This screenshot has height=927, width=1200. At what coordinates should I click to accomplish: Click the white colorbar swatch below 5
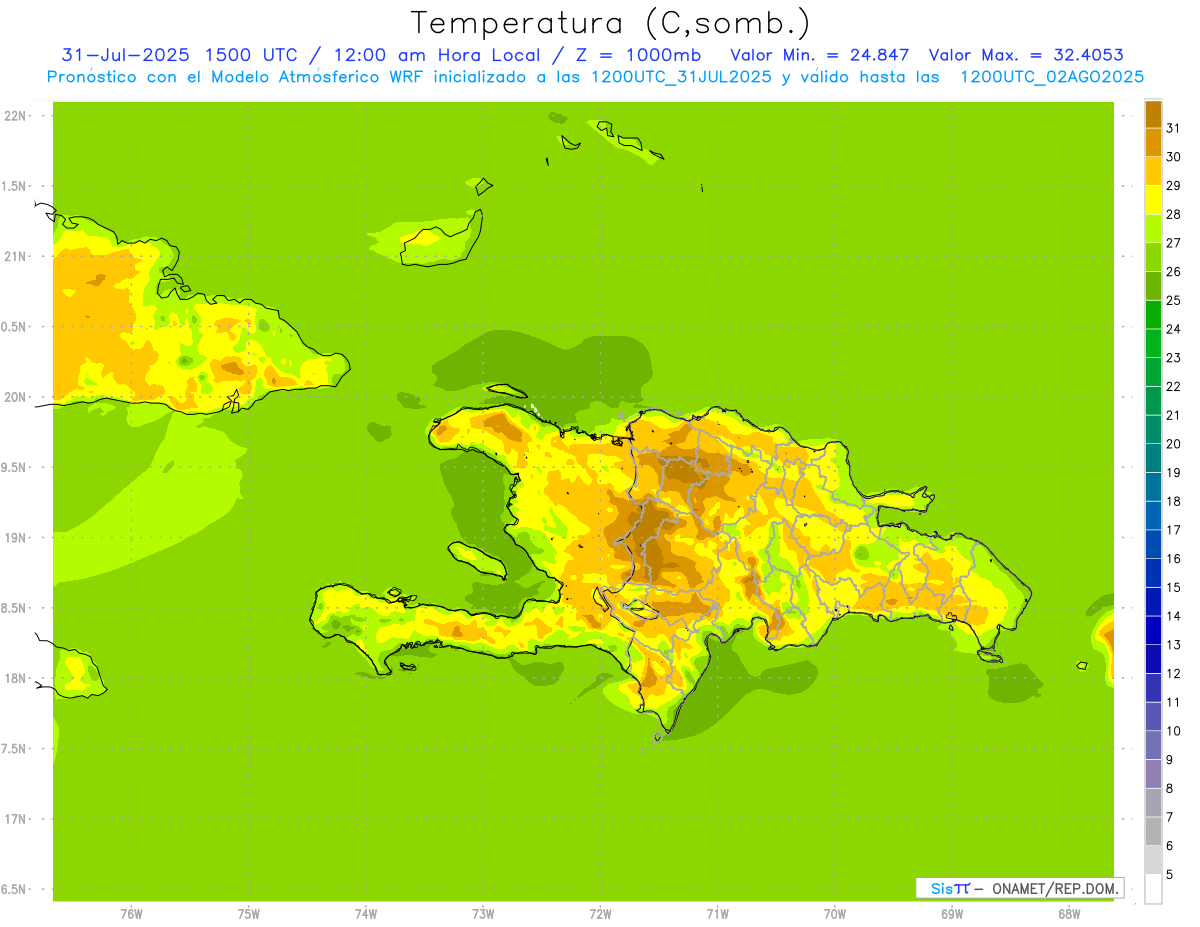pos(1153,889)
